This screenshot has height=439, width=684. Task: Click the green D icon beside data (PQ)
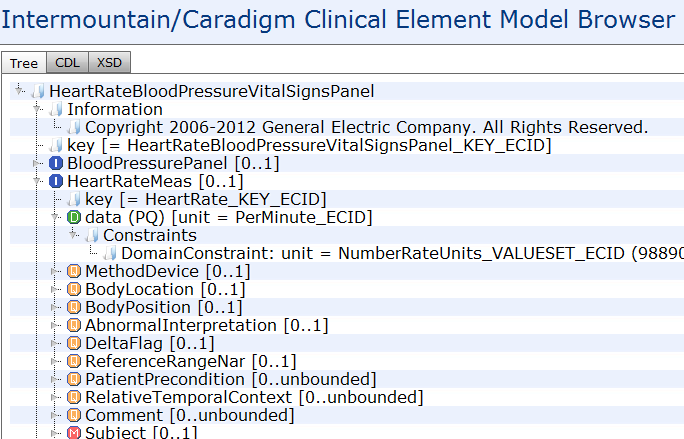coord(74,217)
